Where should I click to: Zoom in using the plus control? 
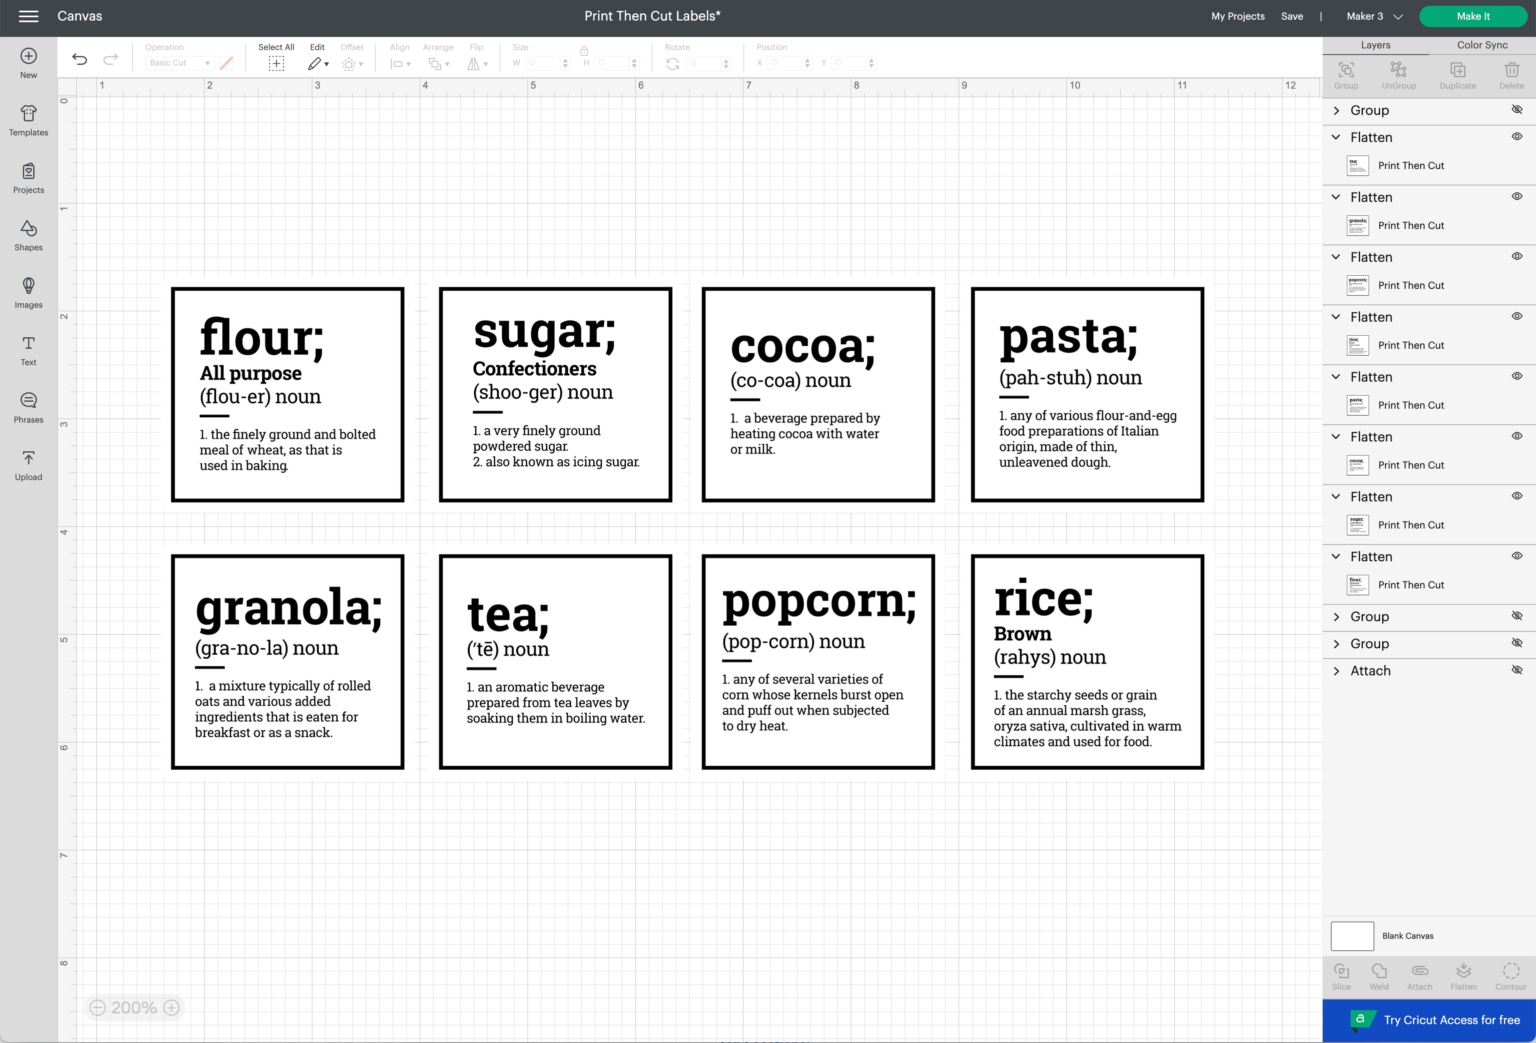[x=171, y=1007]
